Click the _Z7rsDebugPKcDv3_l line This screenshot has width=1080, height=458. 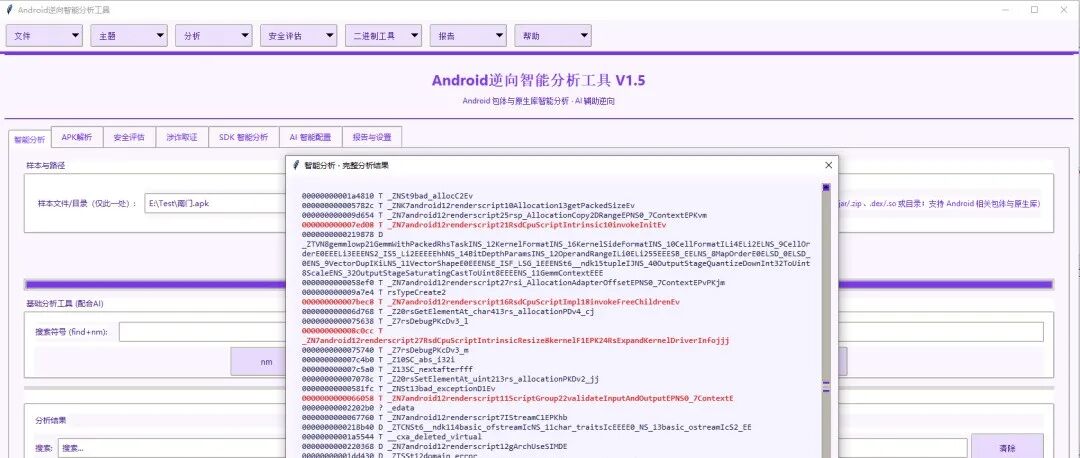(385, 321)
